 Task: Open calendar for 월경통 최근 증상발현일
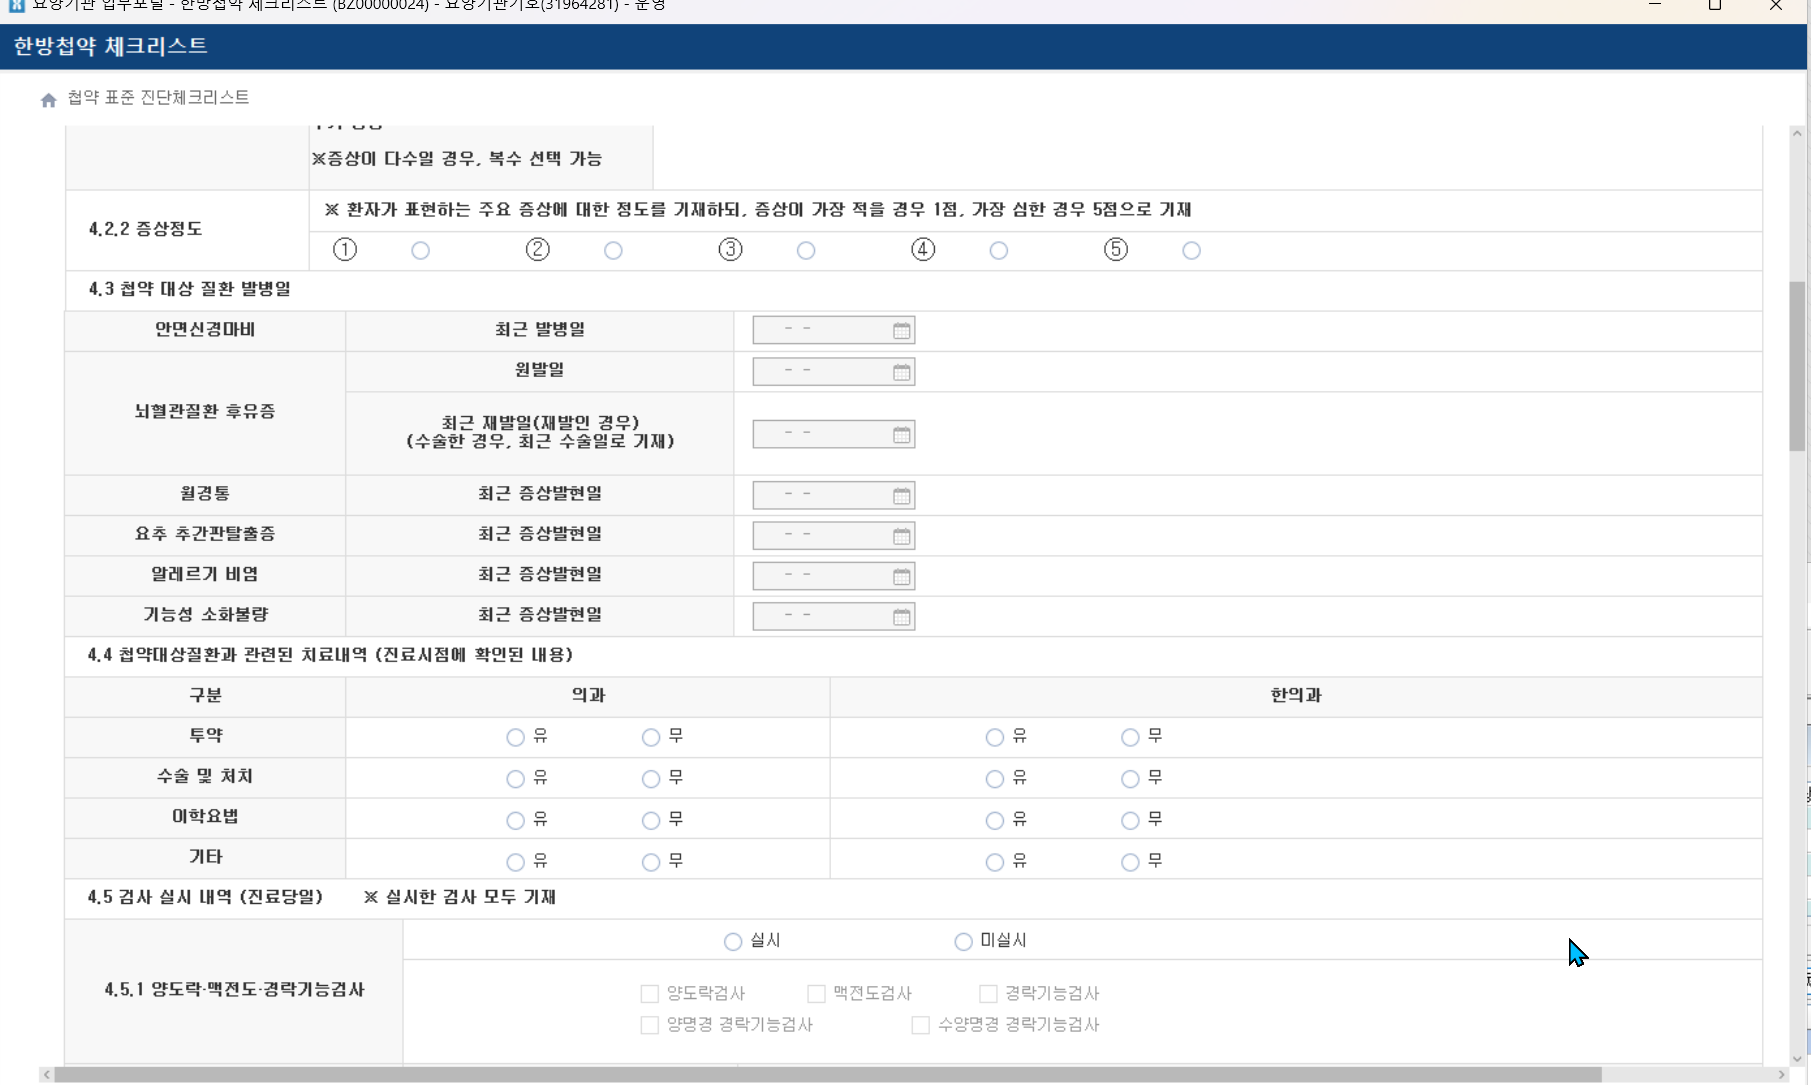pos(901,495)
